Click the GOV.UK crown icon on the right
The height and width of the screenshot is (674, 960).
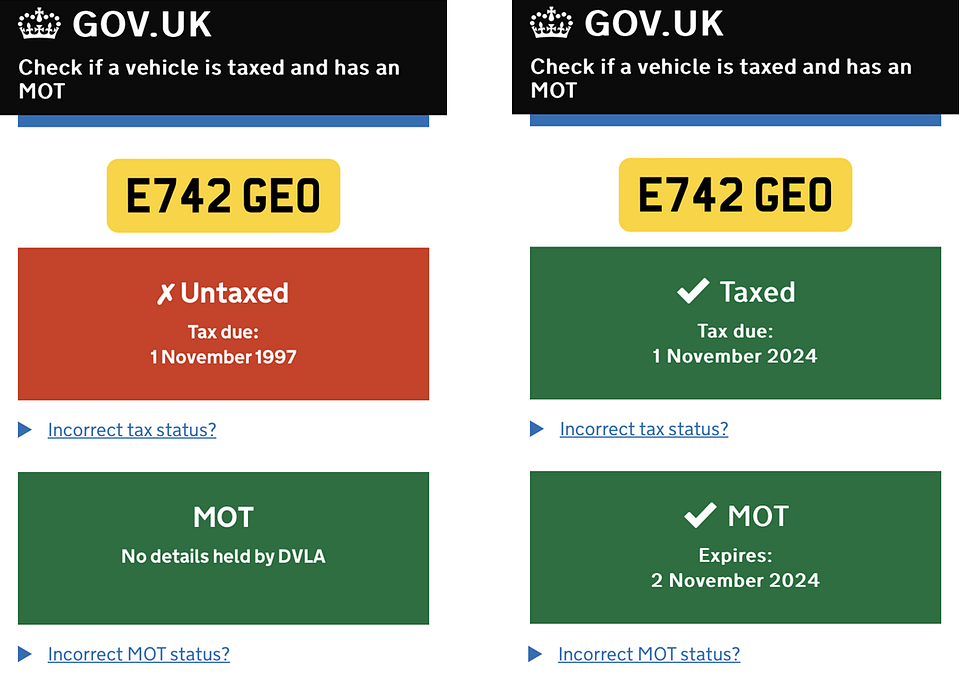tap(550, 22)
